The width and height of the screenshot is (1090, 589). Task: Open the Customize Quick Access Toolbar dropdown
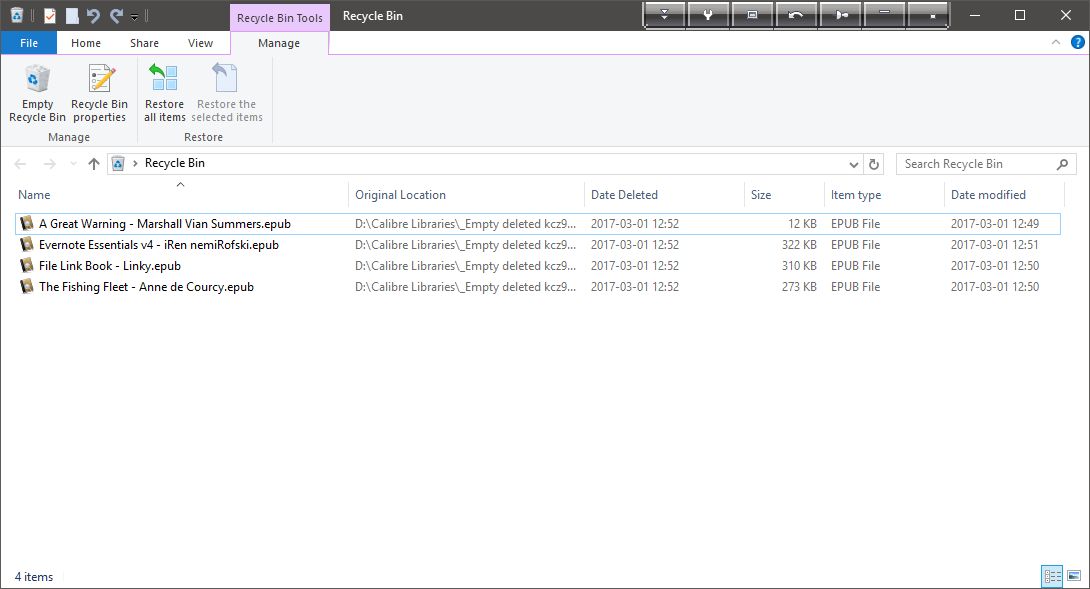tap(134, 17)
